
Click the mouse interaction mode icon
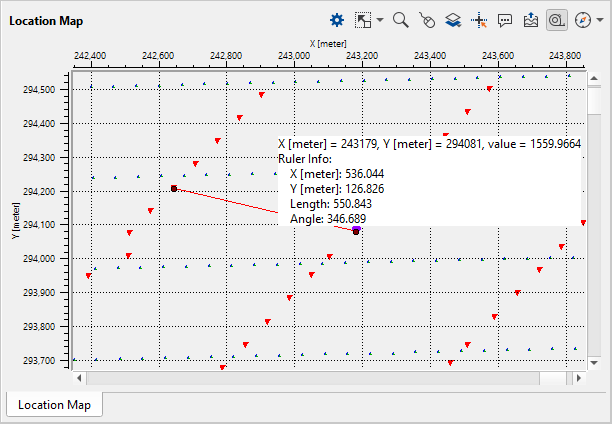(427, 20)
